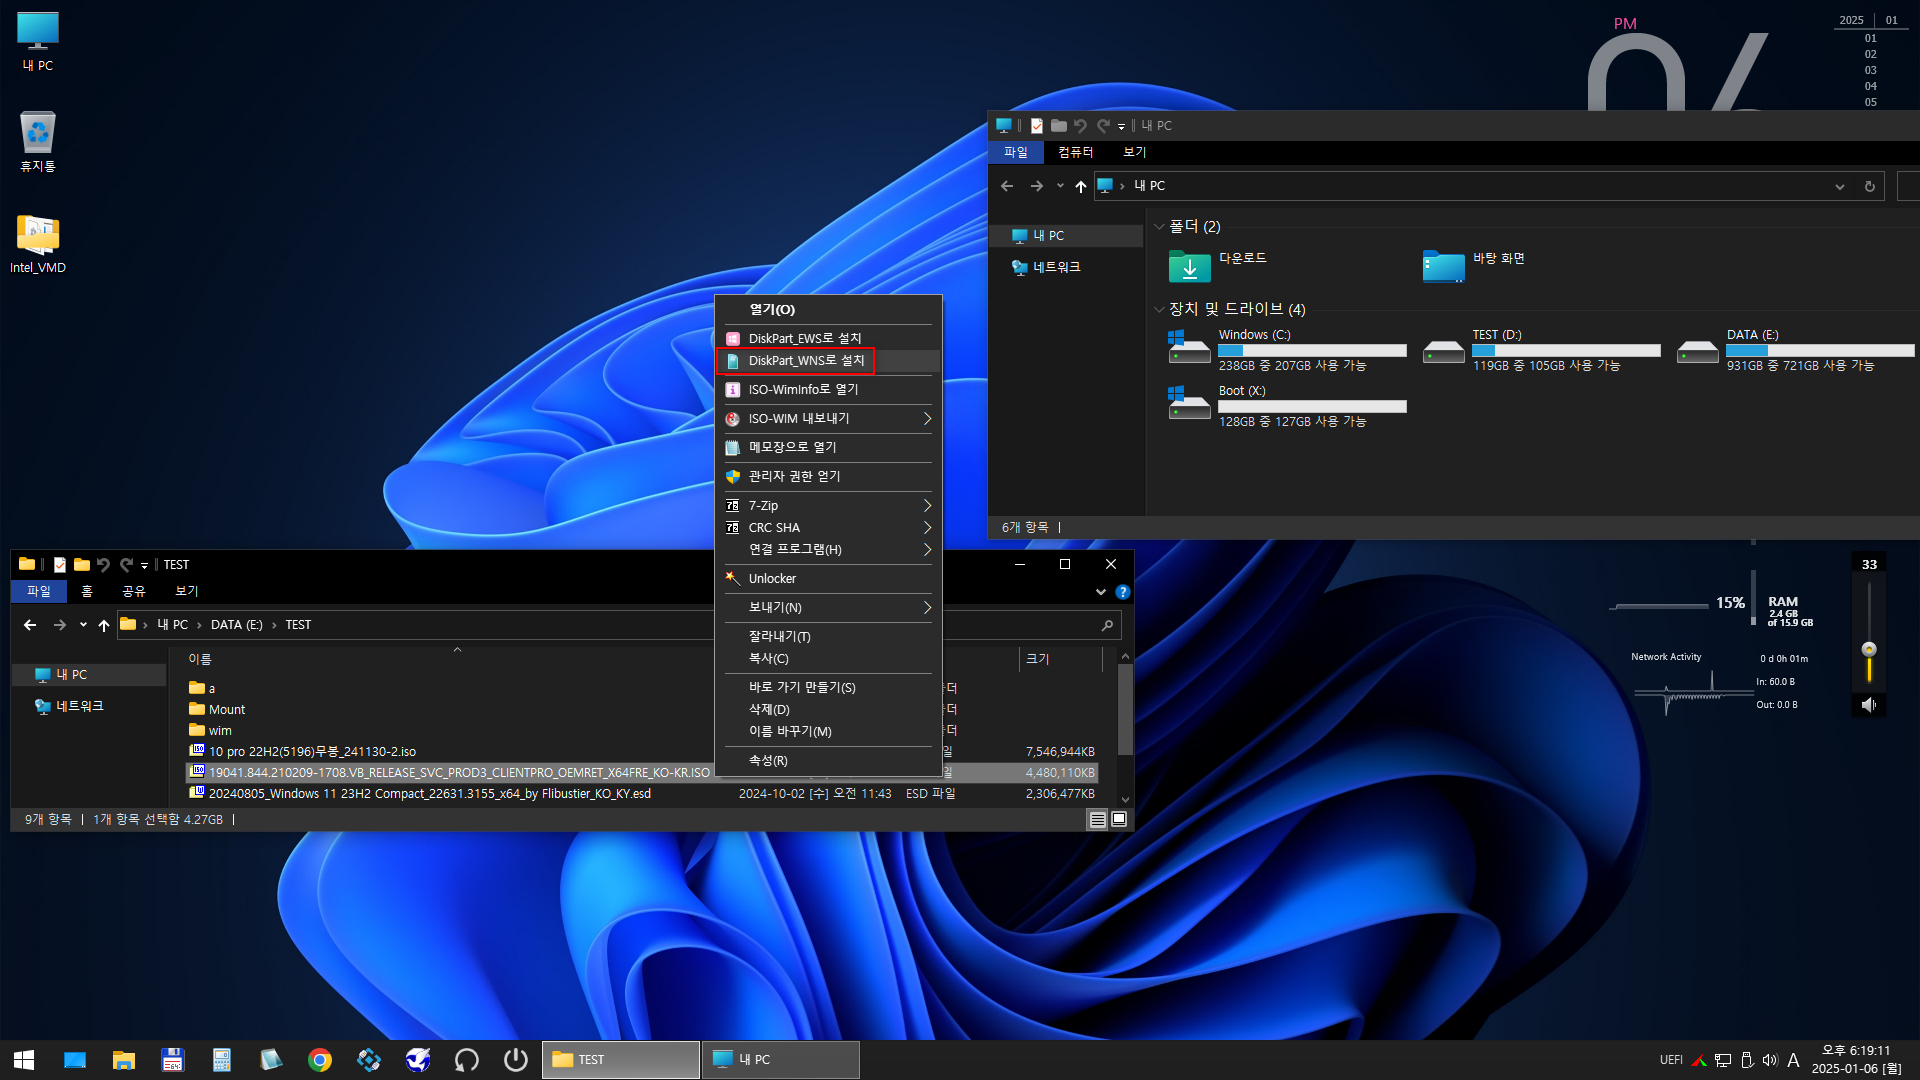This screenshot has height=1080, width=1920.
Task: Switch to details view in TEST window
Action: [1097, 820]
